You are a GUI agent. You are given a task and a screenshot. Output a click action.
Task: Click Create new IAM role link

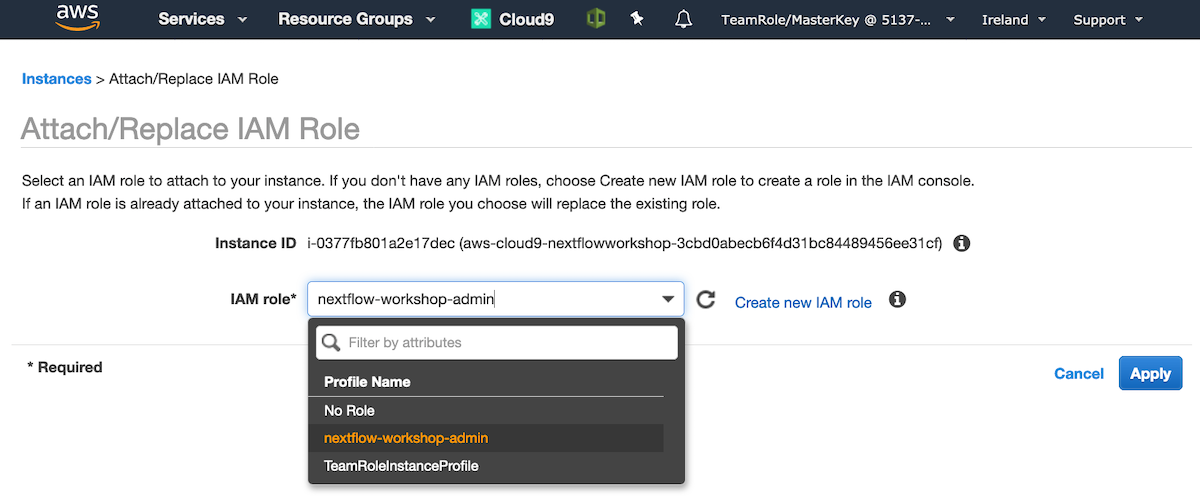(803, 302)
